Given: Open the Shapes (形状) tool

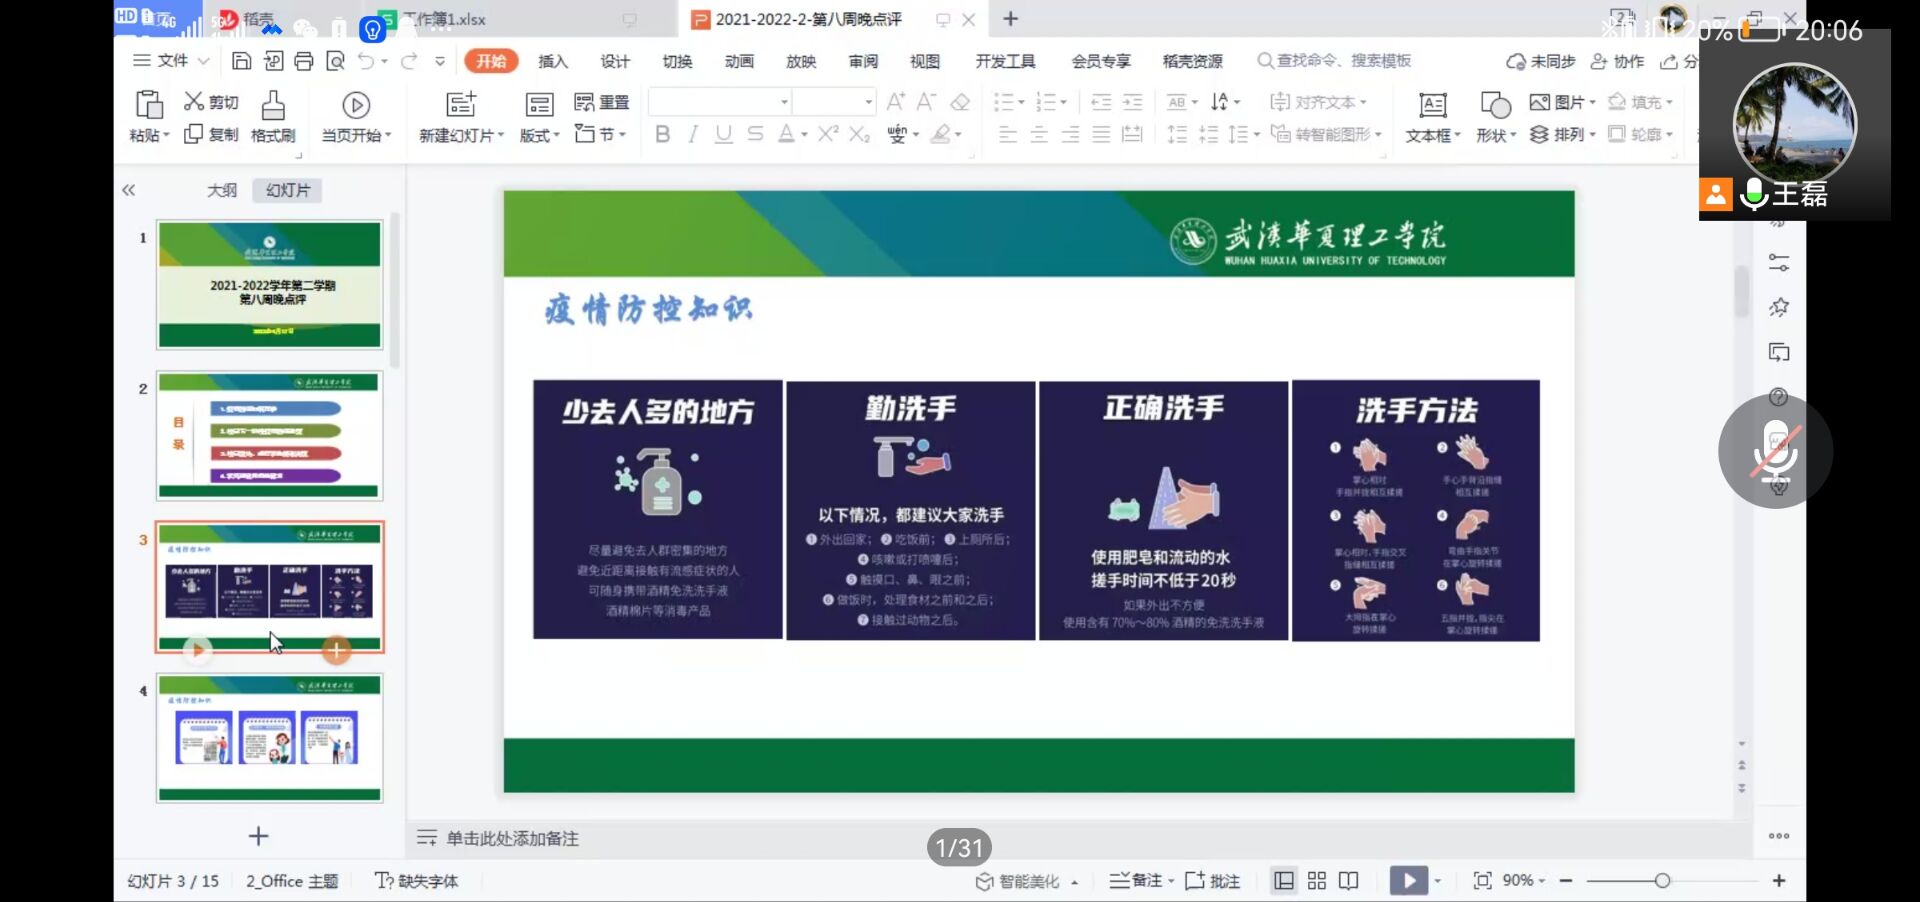Looking at the screenshot, I should 1495,116.
